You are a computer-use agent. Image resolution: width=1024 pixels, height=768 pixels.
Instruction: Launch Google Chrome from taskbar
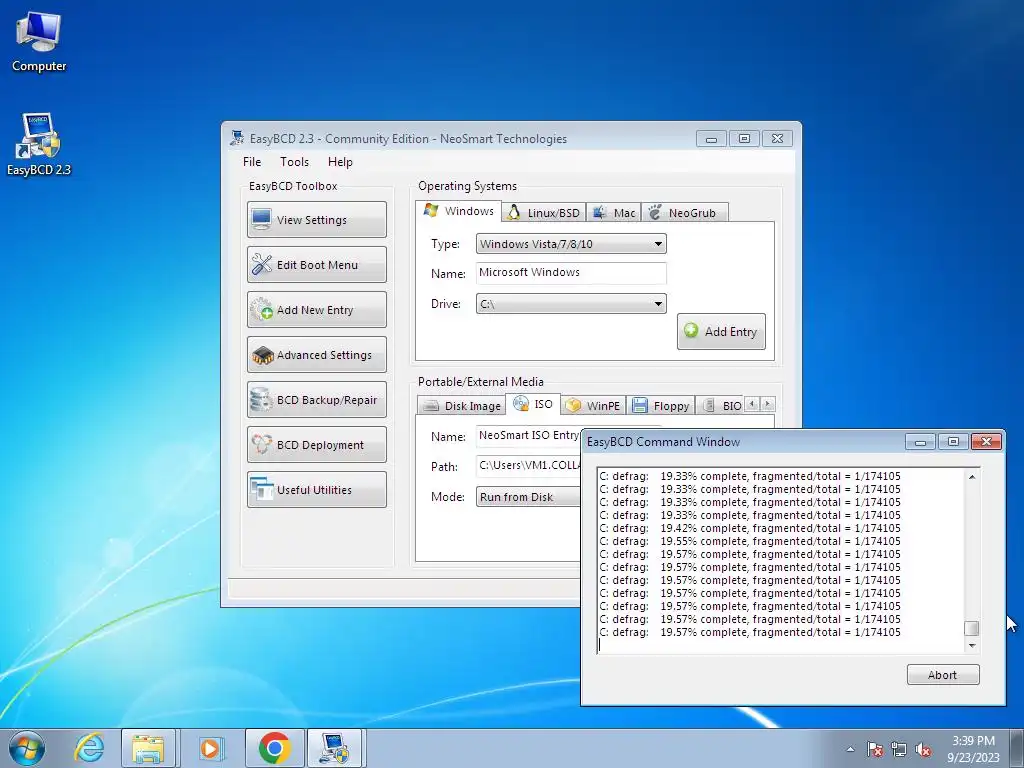pos(275,748)
